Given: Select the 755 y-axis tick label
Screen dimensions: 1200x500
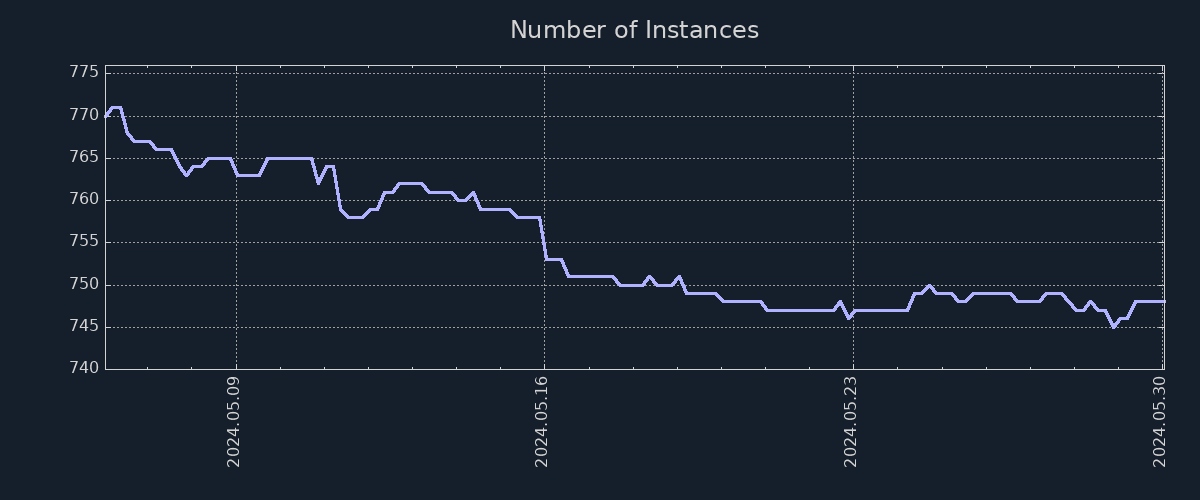Looking at the screenshot, I should tap(84, 242).
